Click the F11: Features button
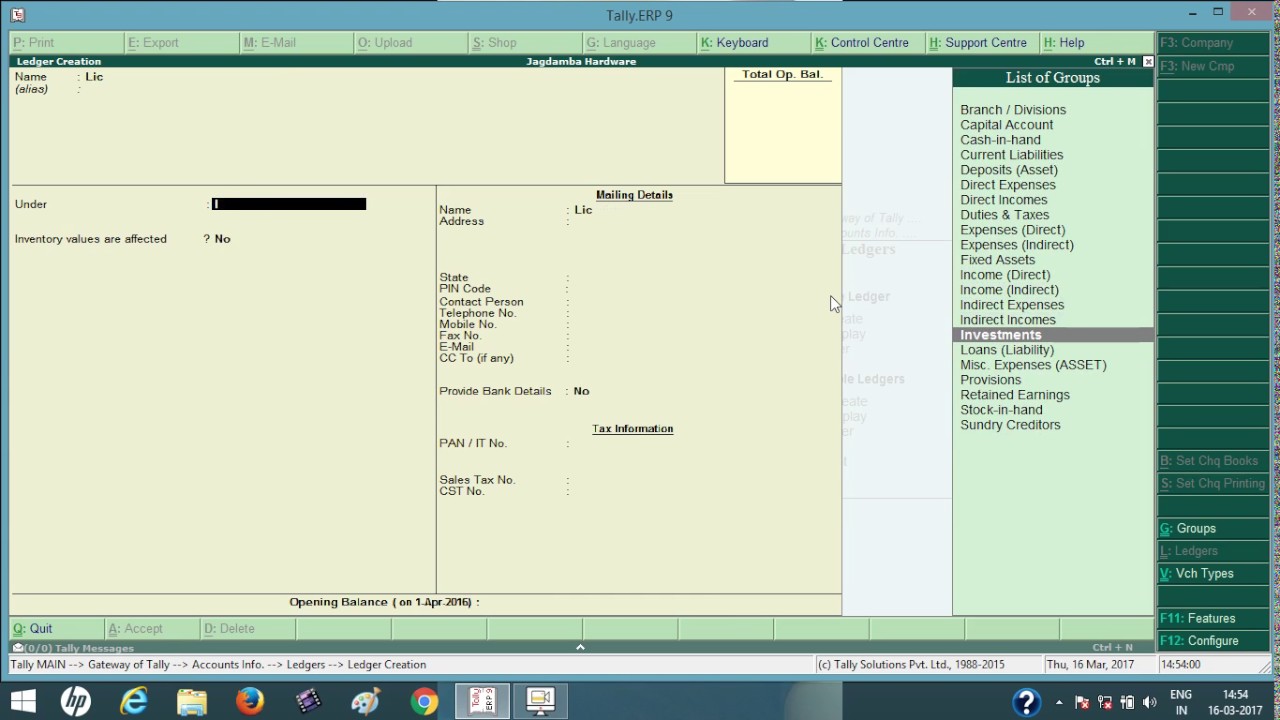 1213,619
